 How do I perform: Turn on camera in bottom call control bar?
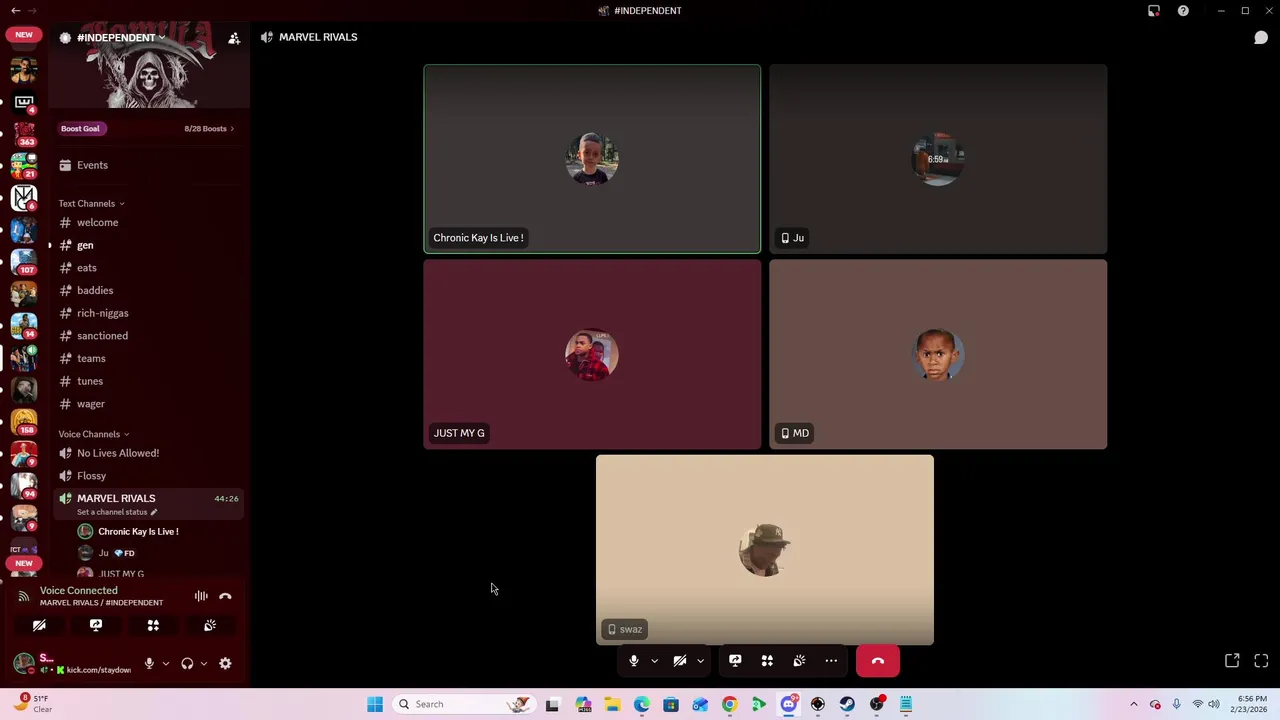coord(680,661)
